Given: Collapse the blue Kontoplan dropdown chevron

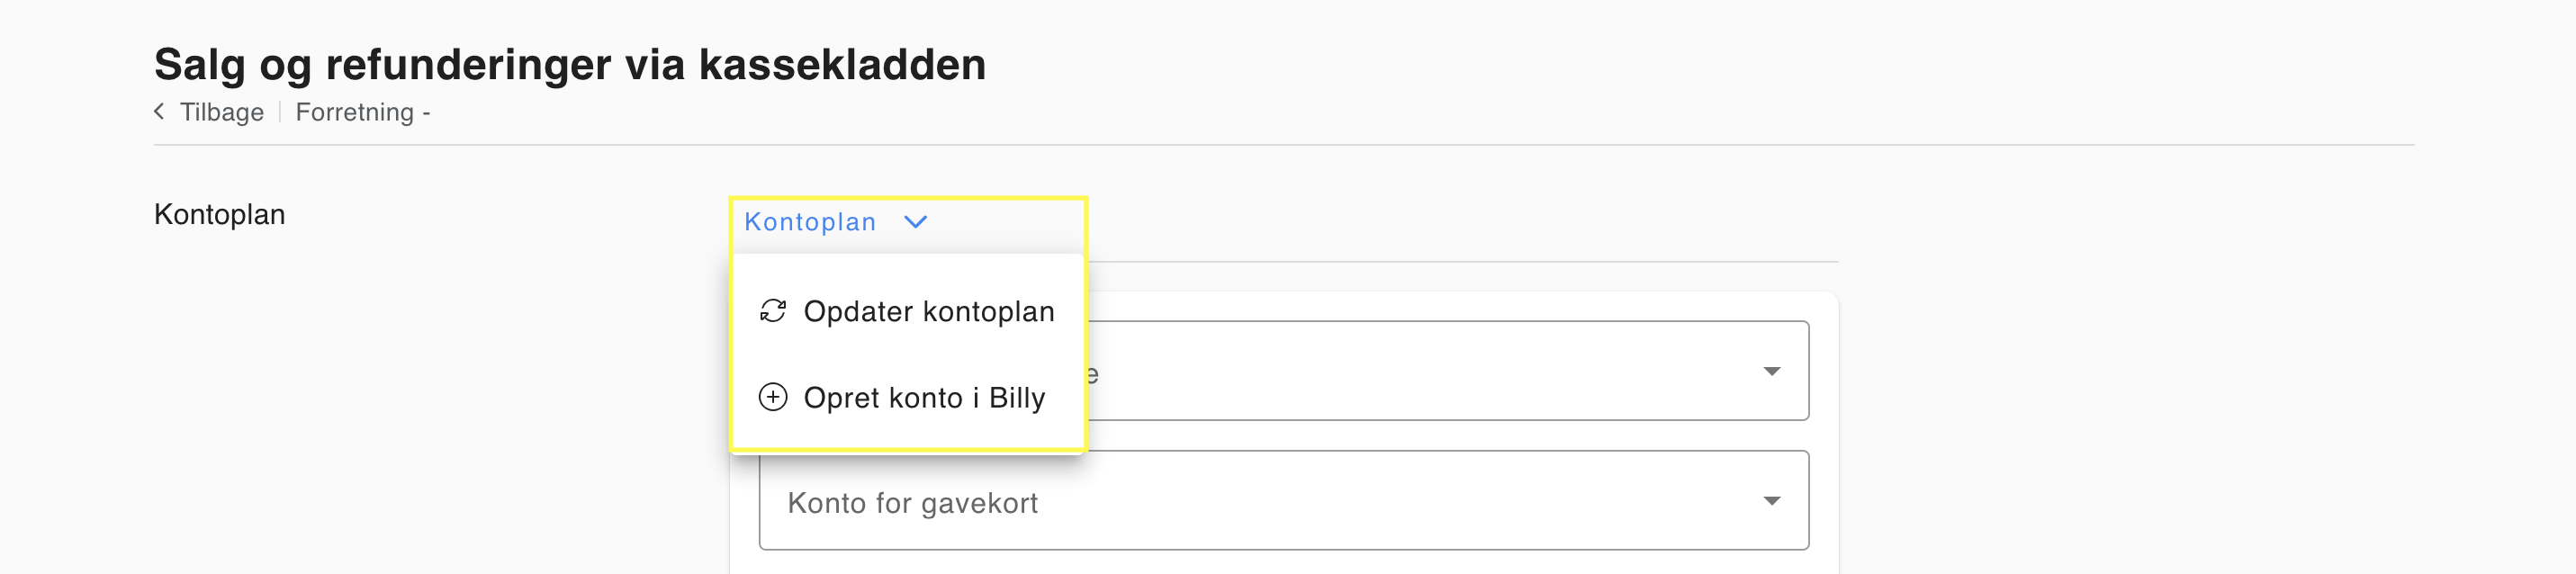Looking at the screenshot, I should (915, 222).
